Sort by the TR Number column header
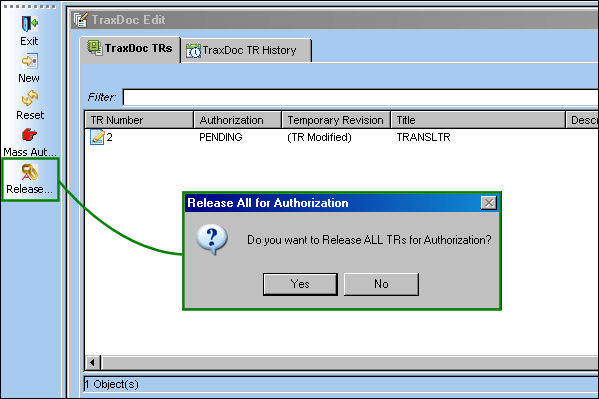Viewport: 599px width, 399px height. click(x=139, y=120)
